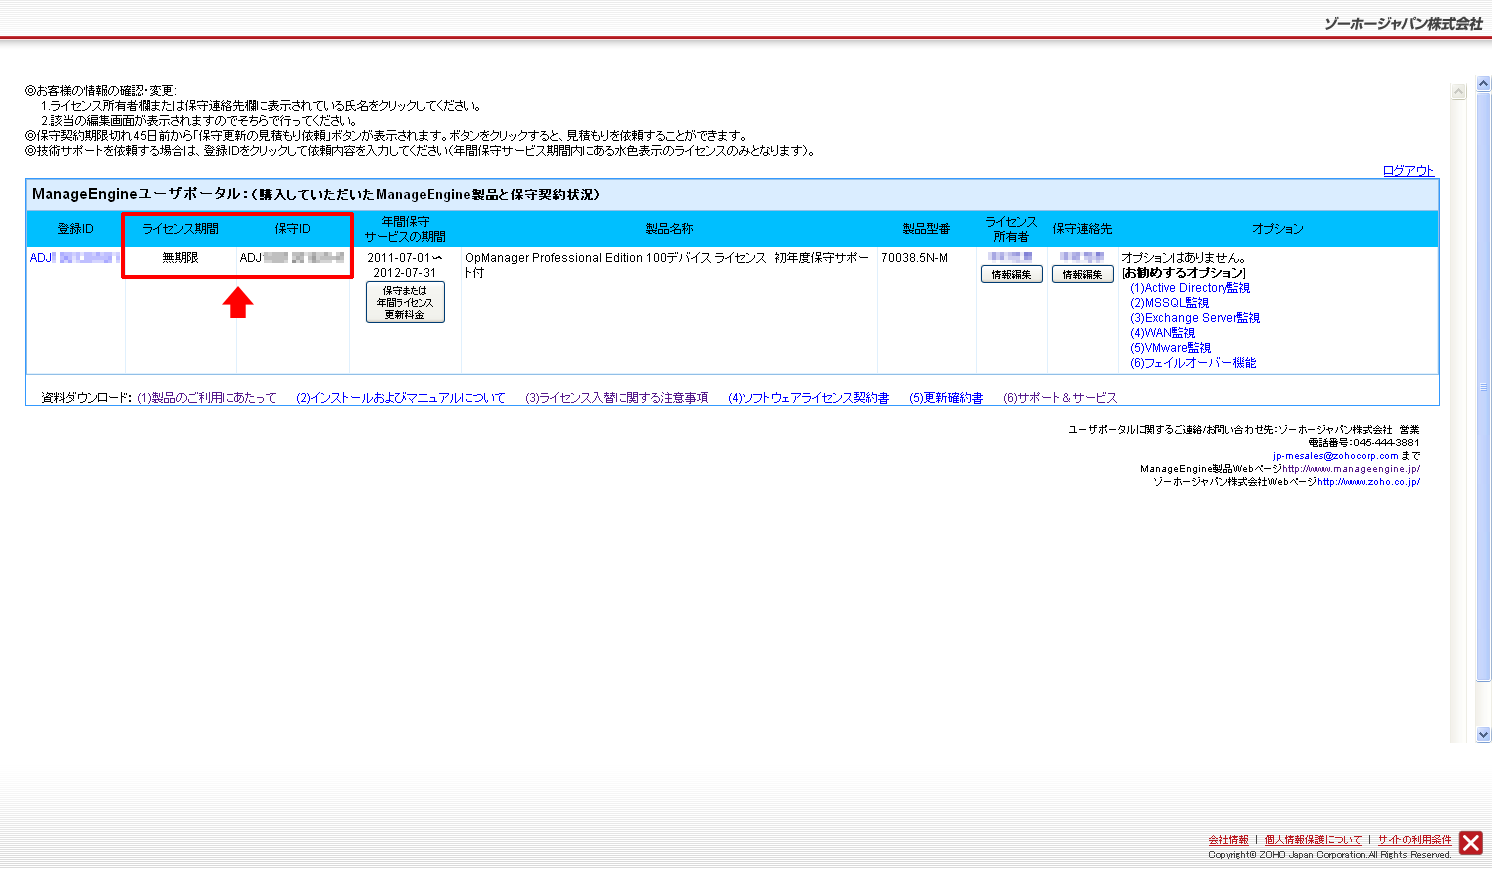Open インストールおよびマニュアルについて download link
Screen dimensions: 1492x869
(401, 398)
